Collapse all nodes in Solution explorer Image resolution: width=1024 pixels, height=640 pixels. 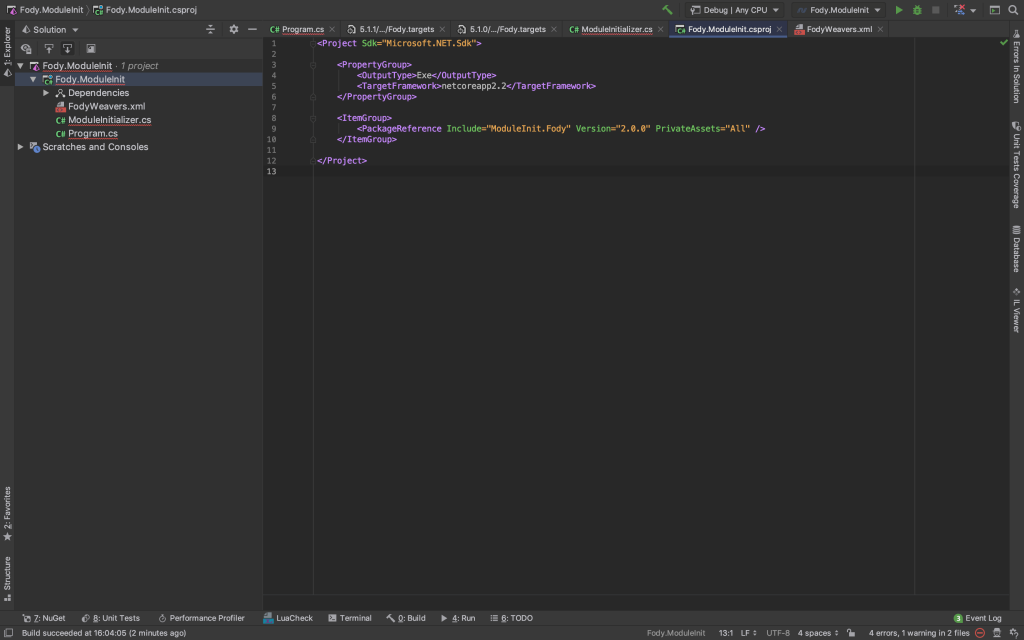point(210,29)
